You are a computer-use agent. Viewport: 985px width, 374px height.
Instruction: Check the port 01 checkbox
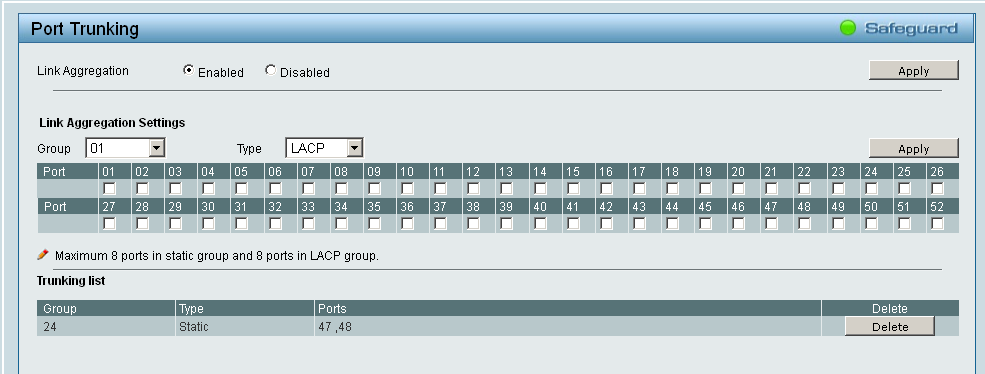point(109,189)
